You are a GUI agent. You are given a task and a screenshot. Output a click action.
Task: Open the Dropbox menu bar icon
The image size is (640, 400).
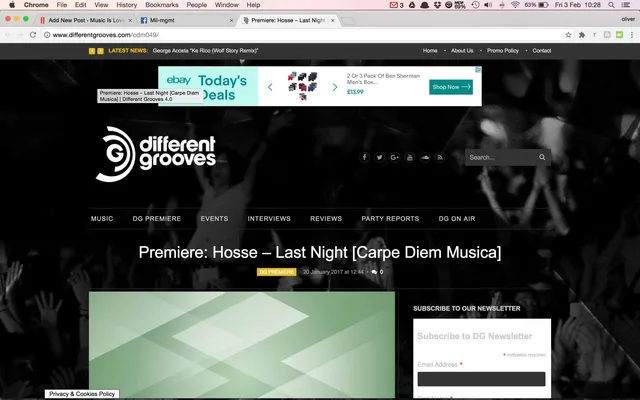point(437,5)
